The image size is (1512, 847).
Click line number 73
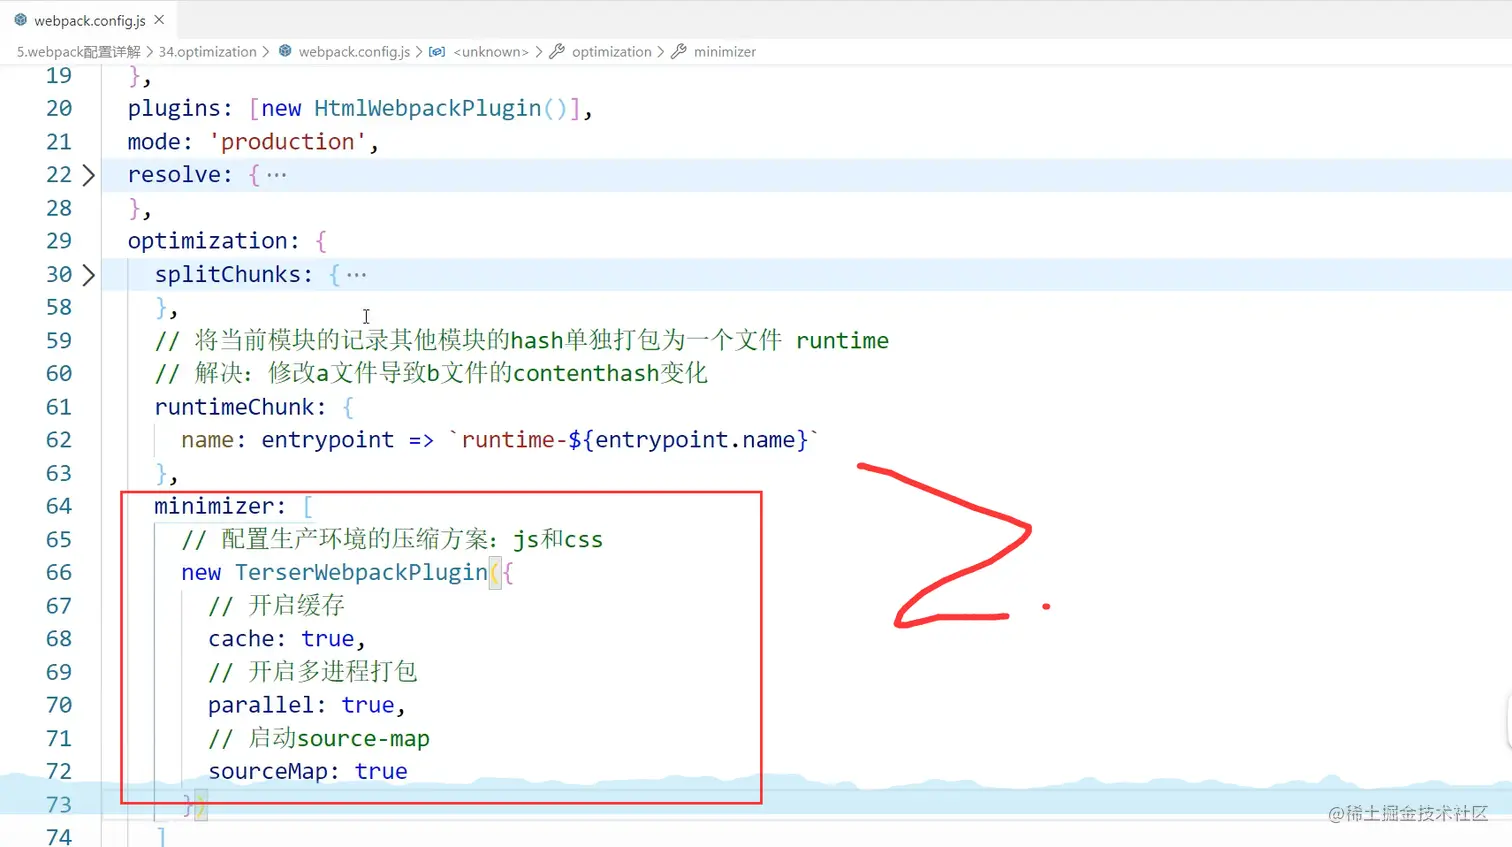coord(59,804)
